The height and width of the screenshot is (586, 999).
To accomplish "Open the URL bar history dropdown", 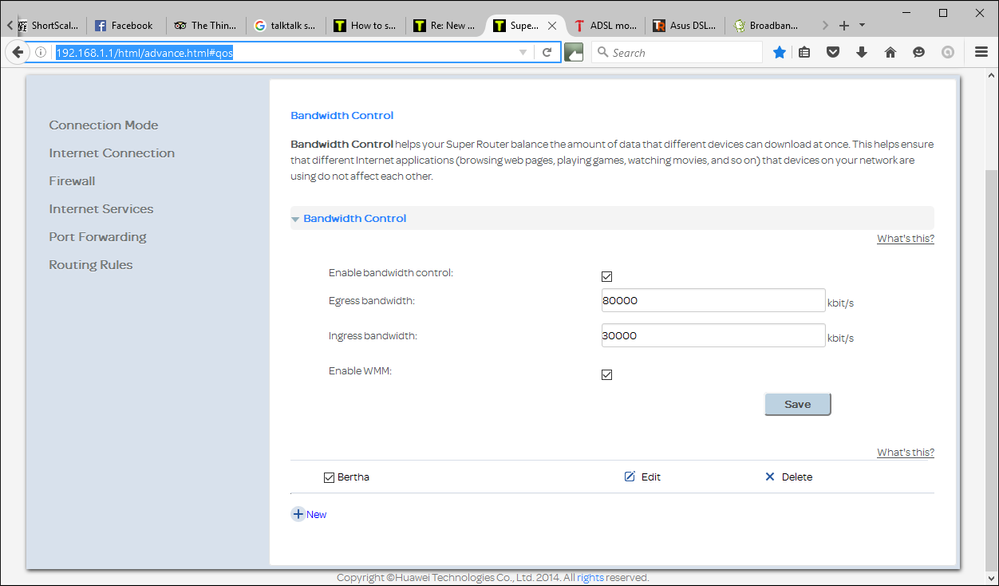I will [523, 52].
